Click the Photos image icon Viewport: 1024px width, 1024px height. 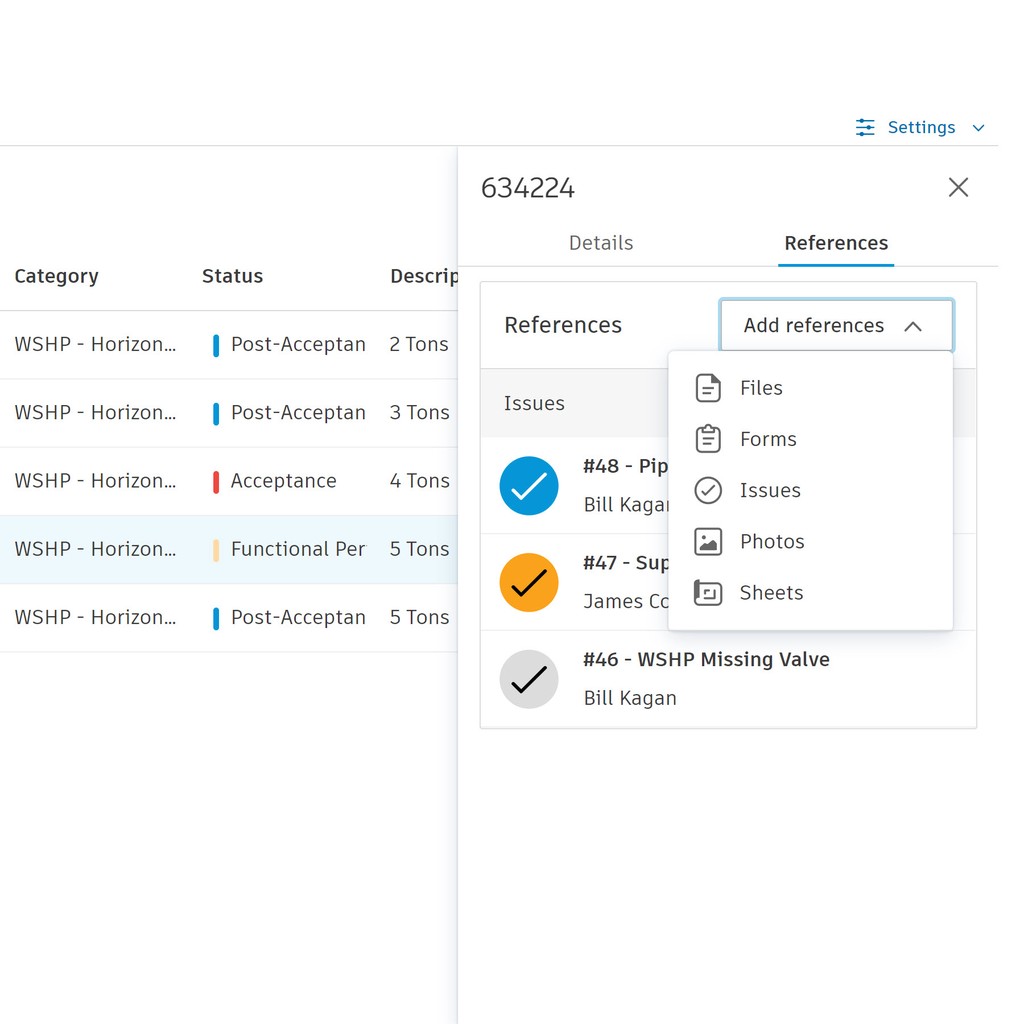click(x=707, y=541)
